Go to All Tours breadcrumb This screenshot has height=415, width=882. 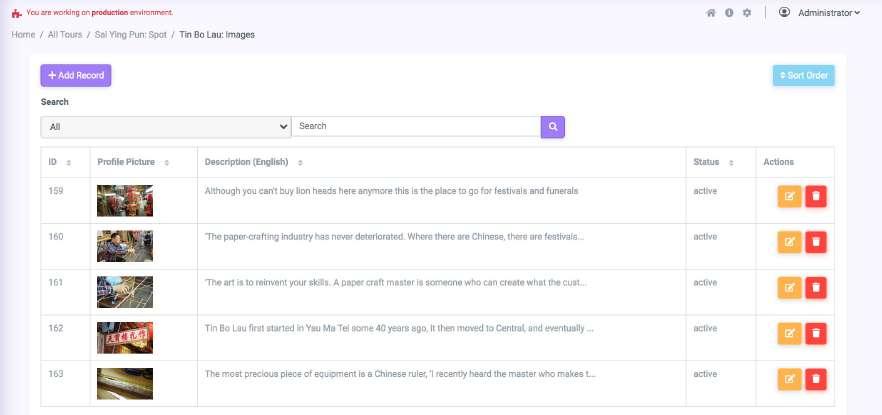click(65, 35)
